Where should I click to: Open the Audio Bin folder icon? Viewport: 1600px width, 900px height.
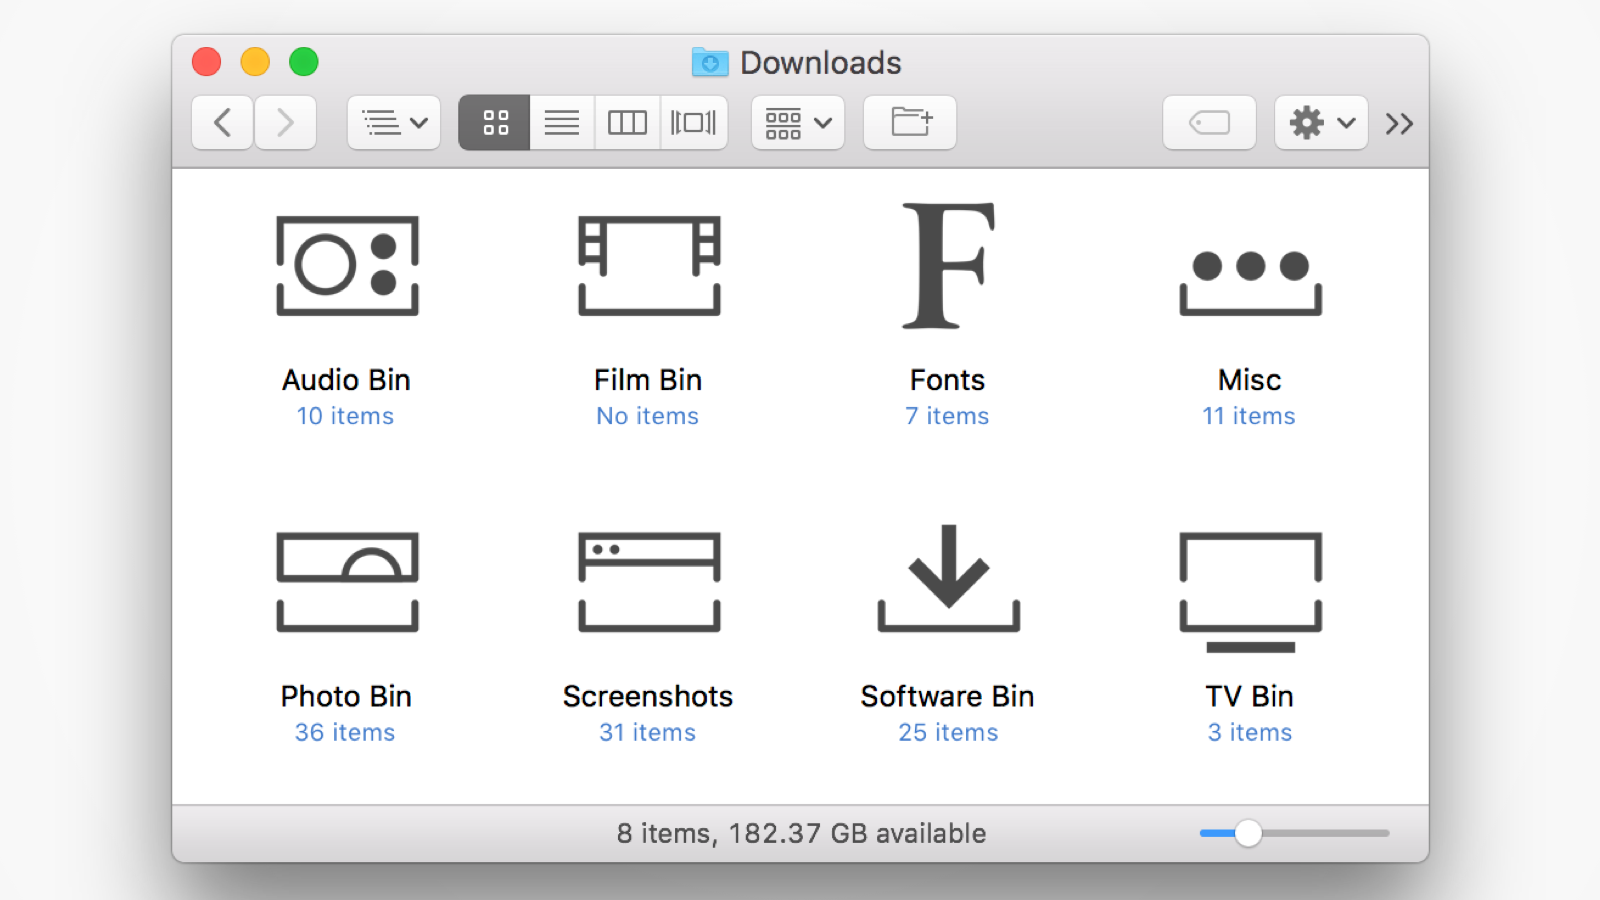point(347,266)
